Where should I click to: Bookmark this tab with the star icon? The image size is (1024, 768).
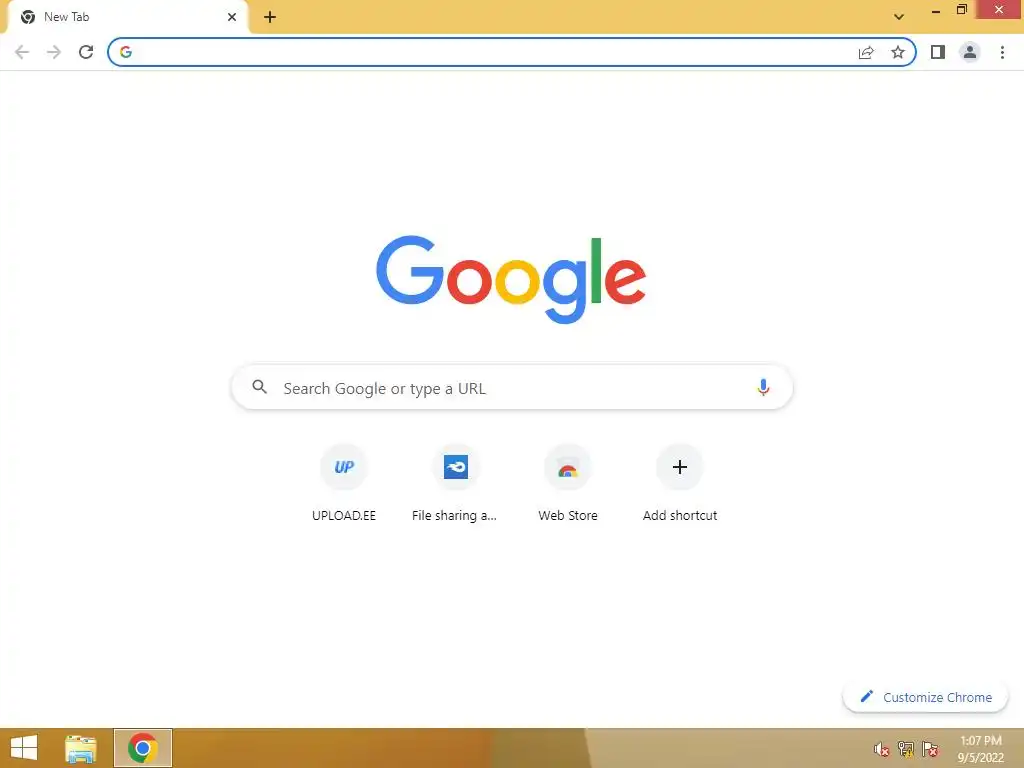point(898,52)
